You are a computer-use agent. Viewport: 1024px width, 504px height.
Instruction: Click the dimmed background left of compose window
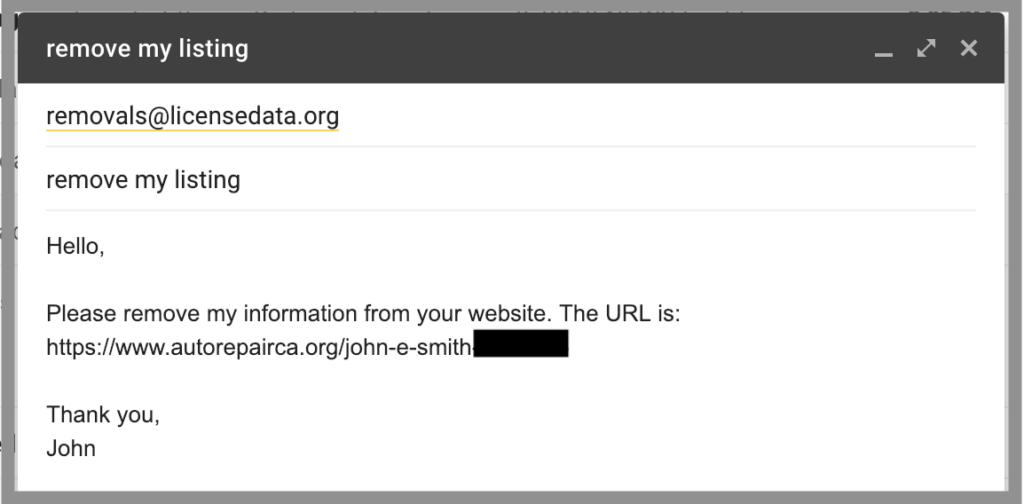coord(8,300)
